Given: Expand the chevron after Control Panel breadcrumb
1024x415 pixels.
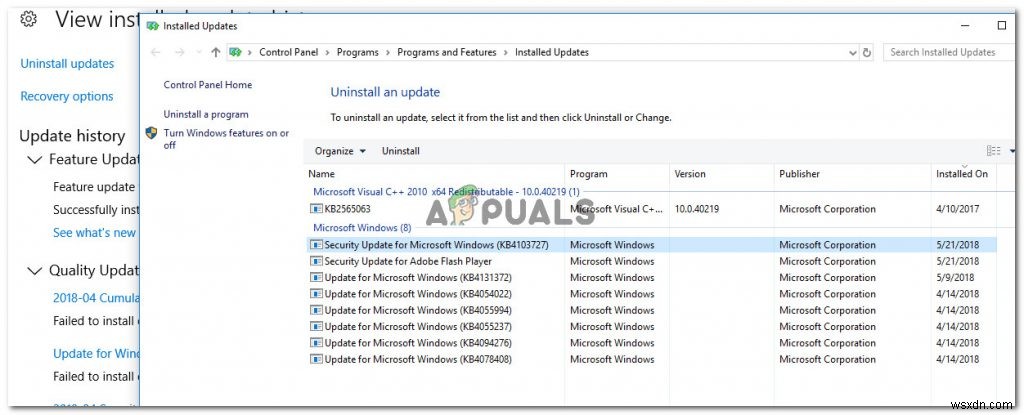Looking at the screenshot, I should 327,52.
